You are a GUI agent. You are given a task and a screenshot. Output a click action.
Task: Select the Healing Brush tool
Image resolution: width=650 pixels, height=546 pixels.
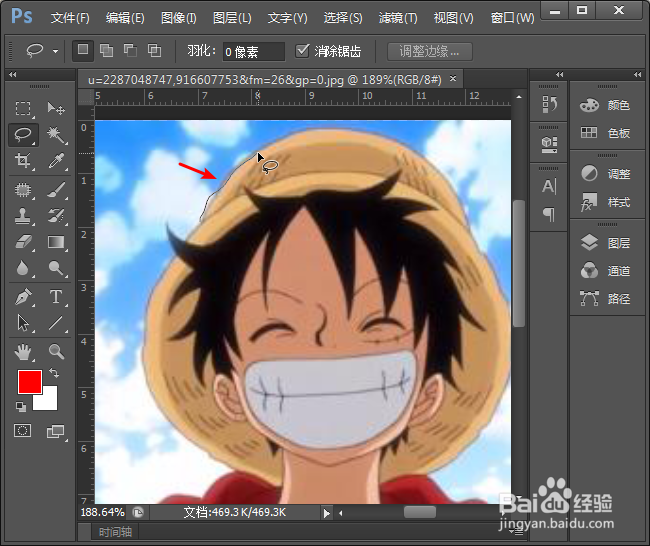[x=23, y=190]
